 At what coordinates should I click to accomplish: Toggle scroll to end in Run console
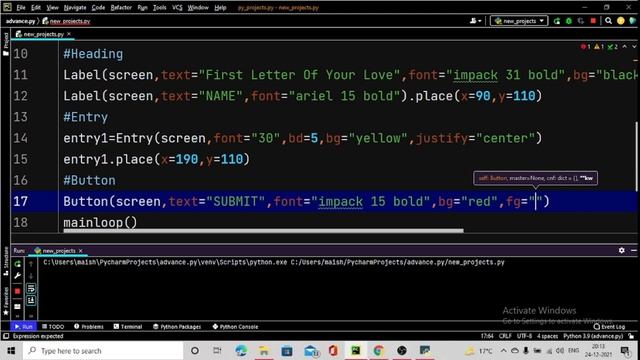(x=31, y=301)
